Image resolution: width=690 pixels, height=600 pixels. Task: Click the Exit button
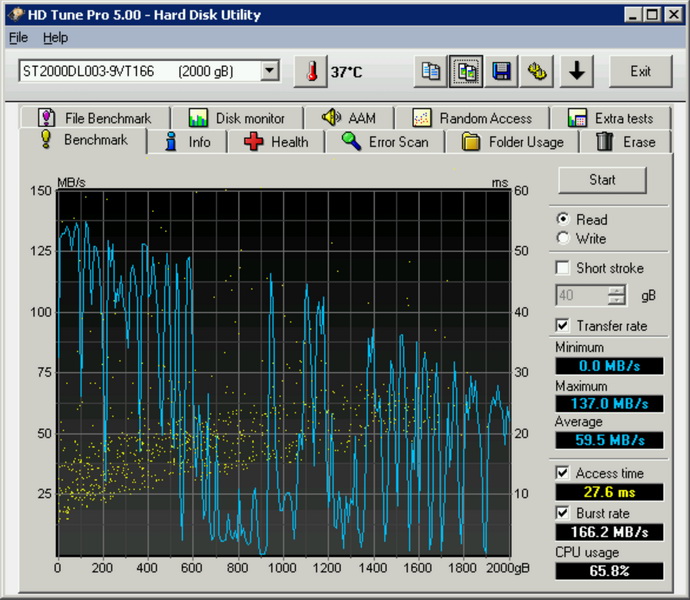pyautogui.click(x=641, y=71)
